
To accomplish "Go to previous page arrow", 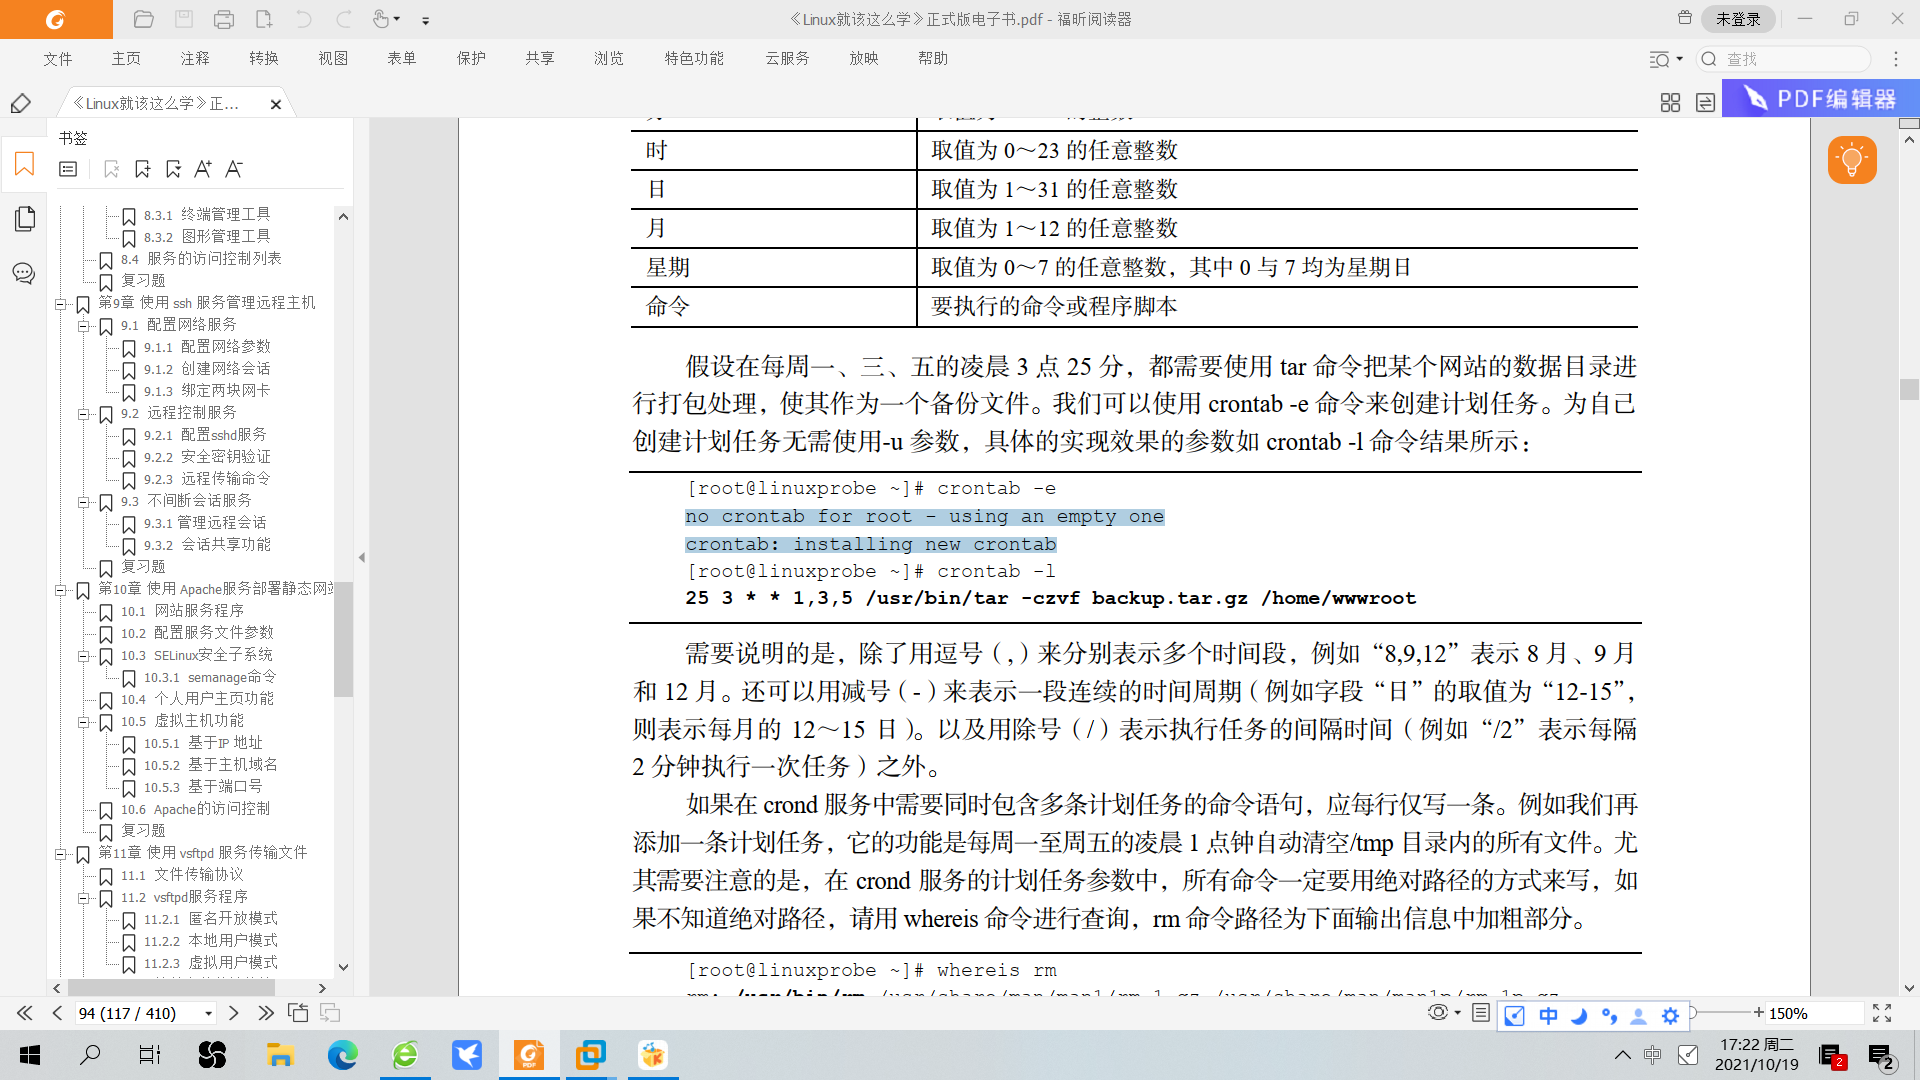I will click(57, 1013).
